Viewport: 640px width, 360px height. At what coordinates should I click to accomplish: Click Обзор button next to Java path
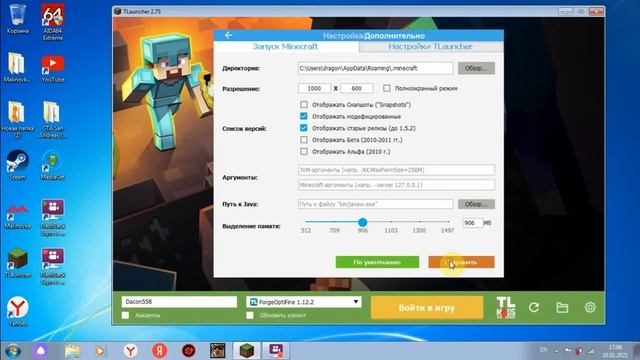click(x=476, y=204)
